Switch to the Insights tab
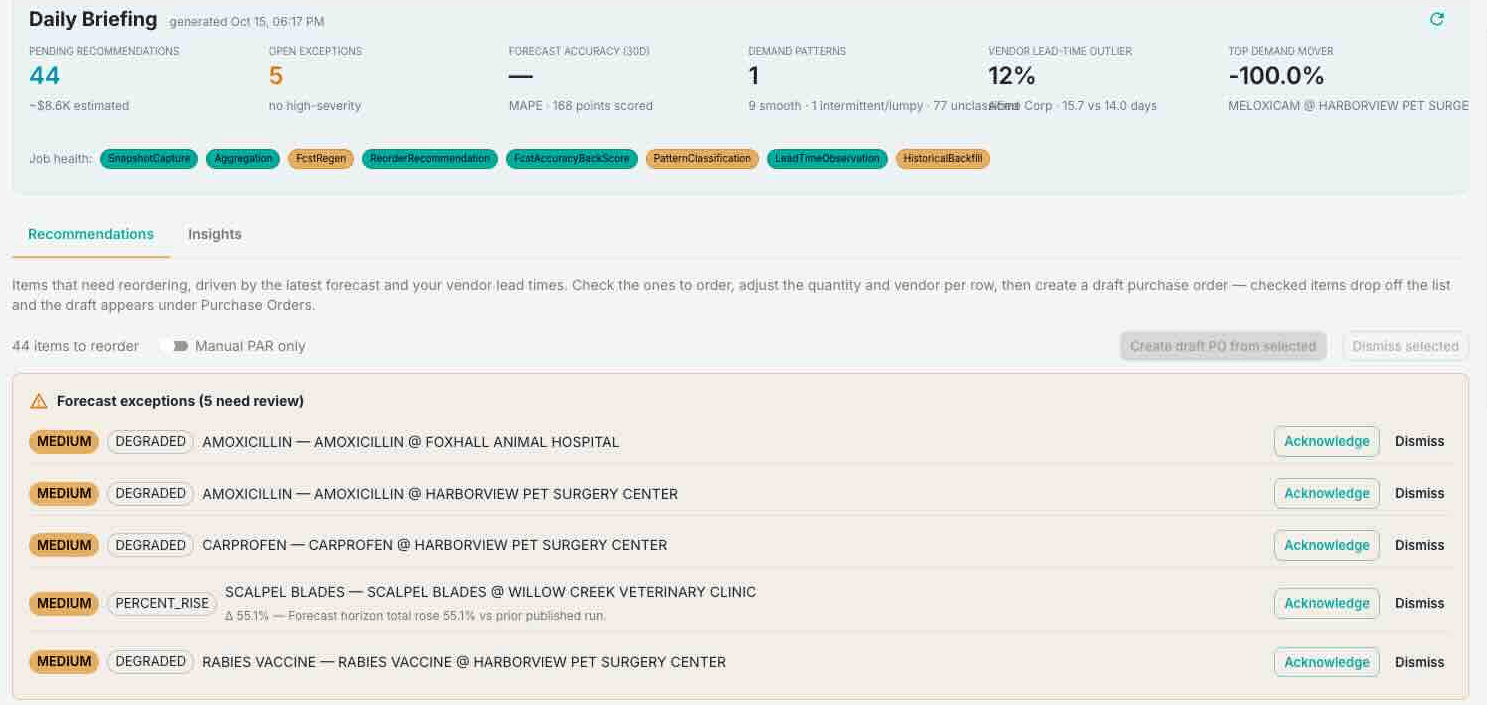 (215, 234)
